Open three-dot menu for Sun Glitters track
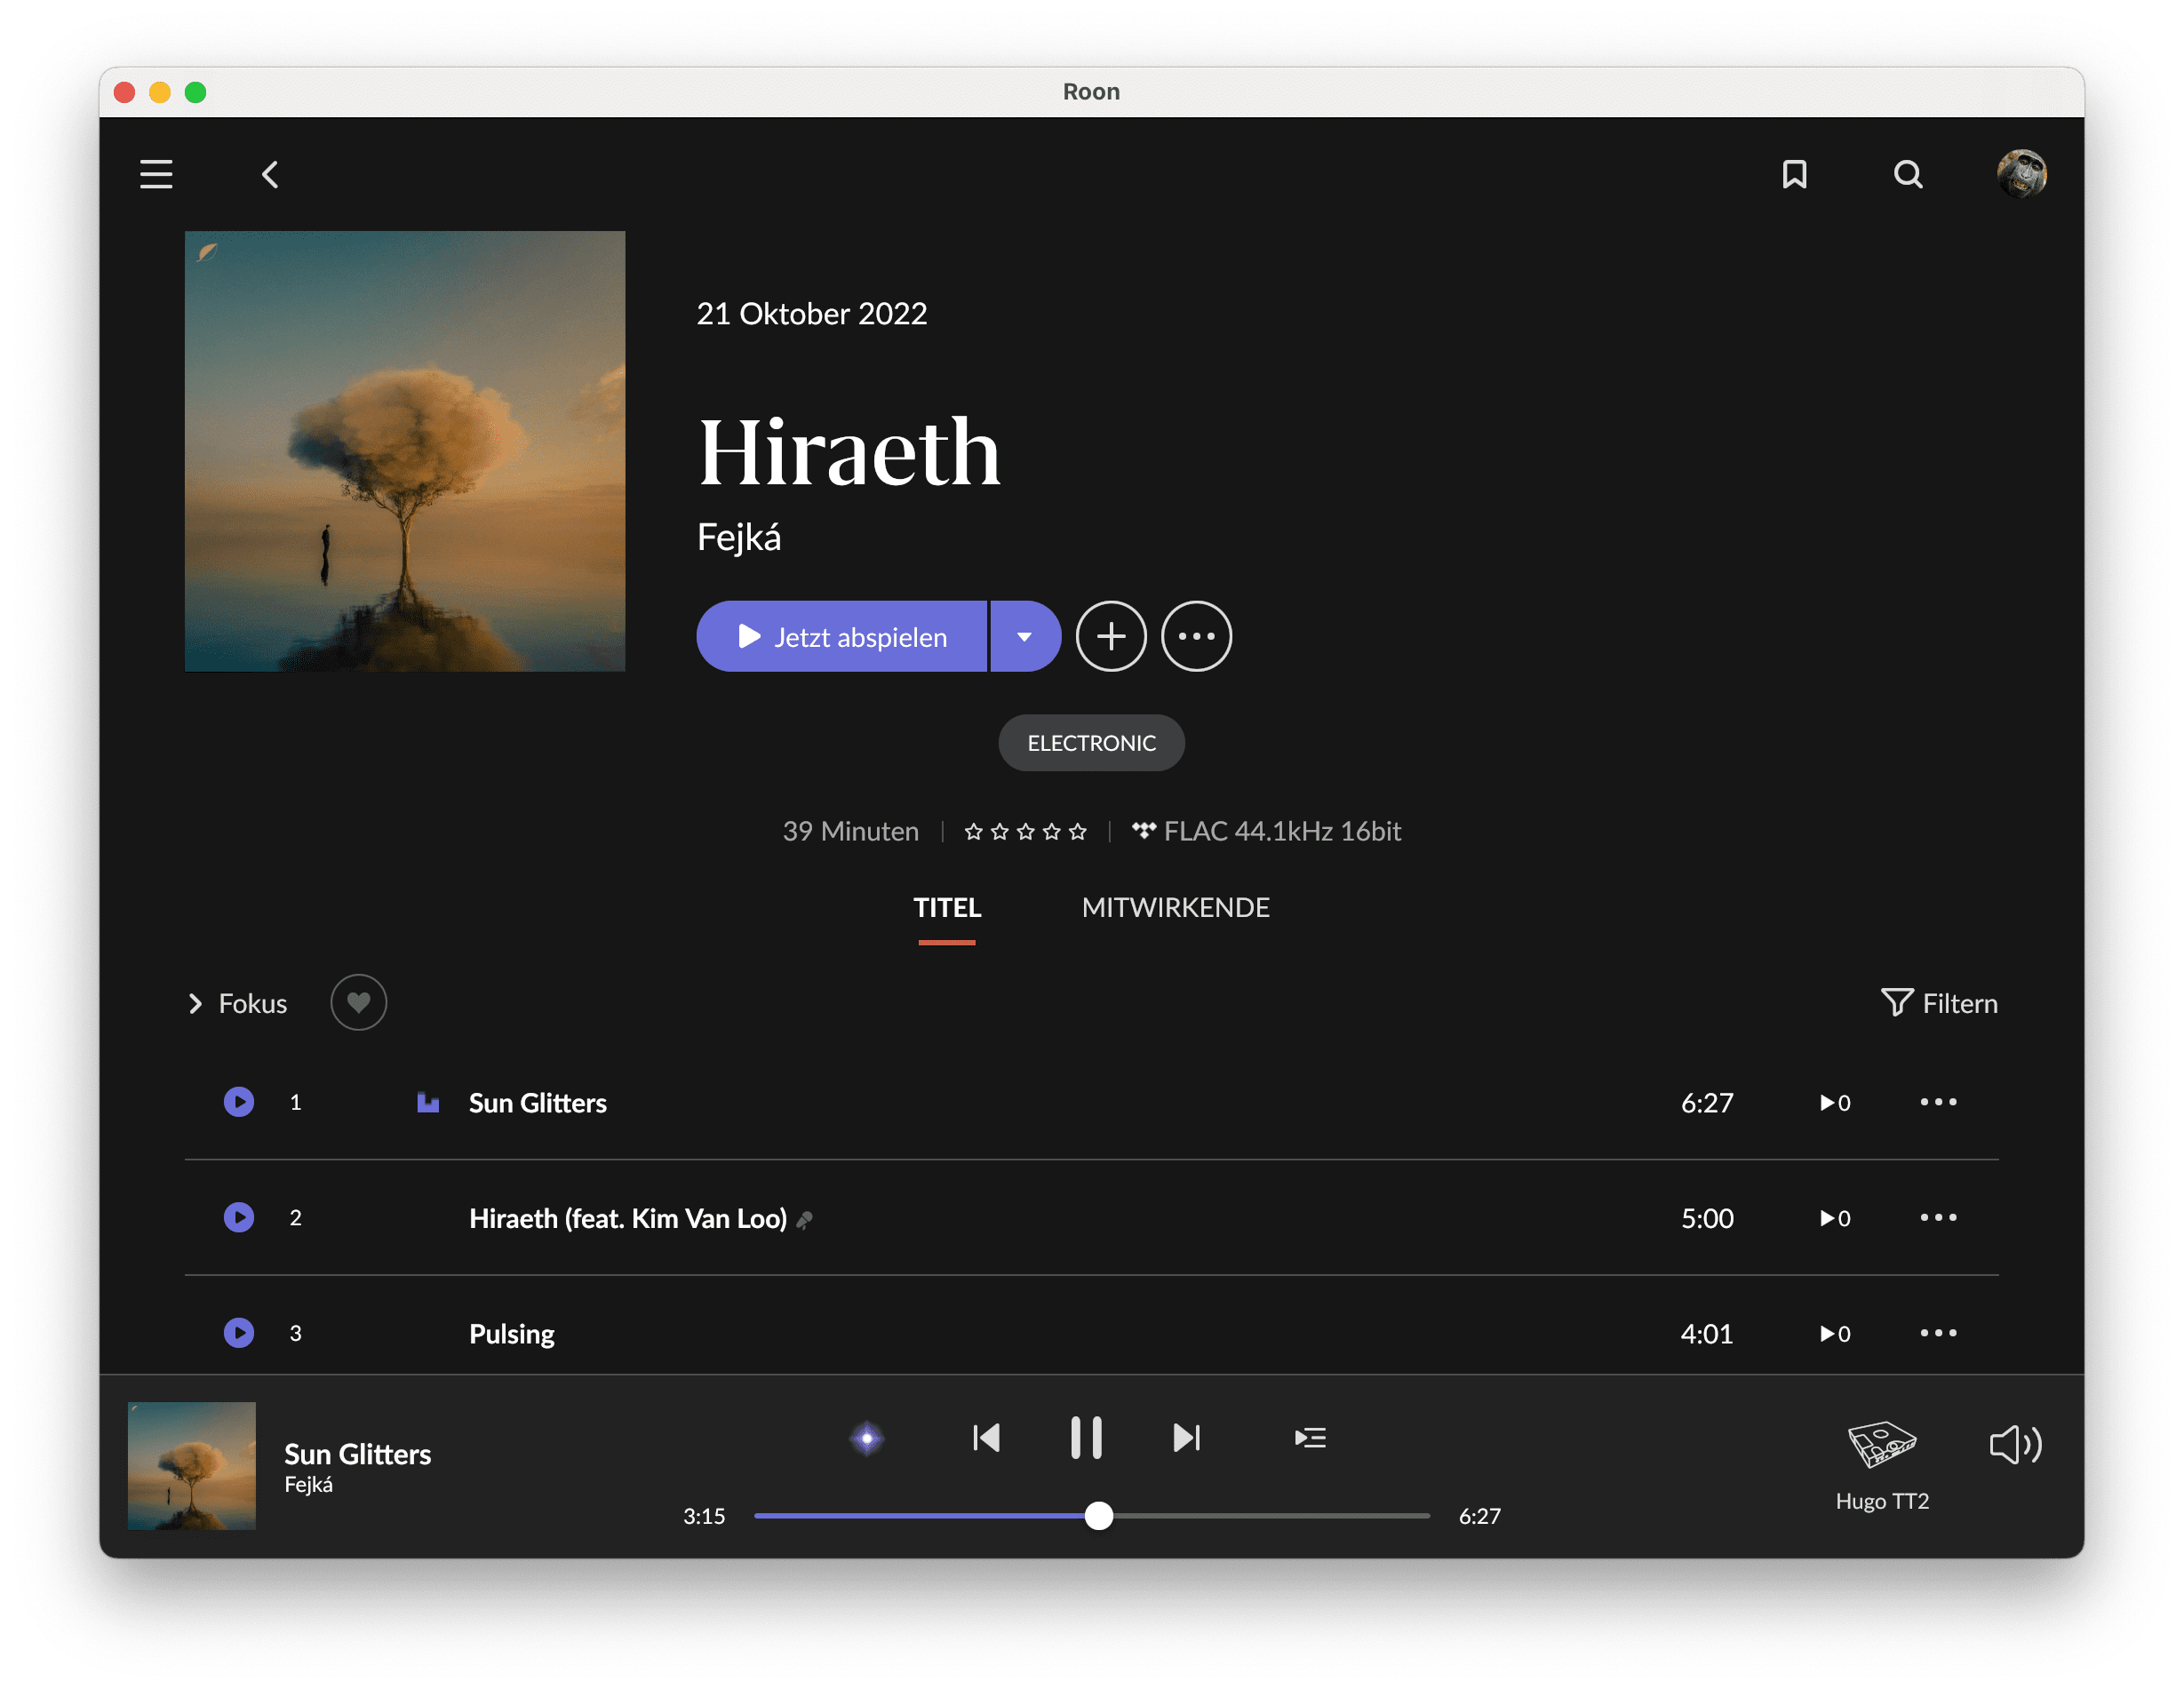The image size is (2184, 1690). [1937, 1102]
